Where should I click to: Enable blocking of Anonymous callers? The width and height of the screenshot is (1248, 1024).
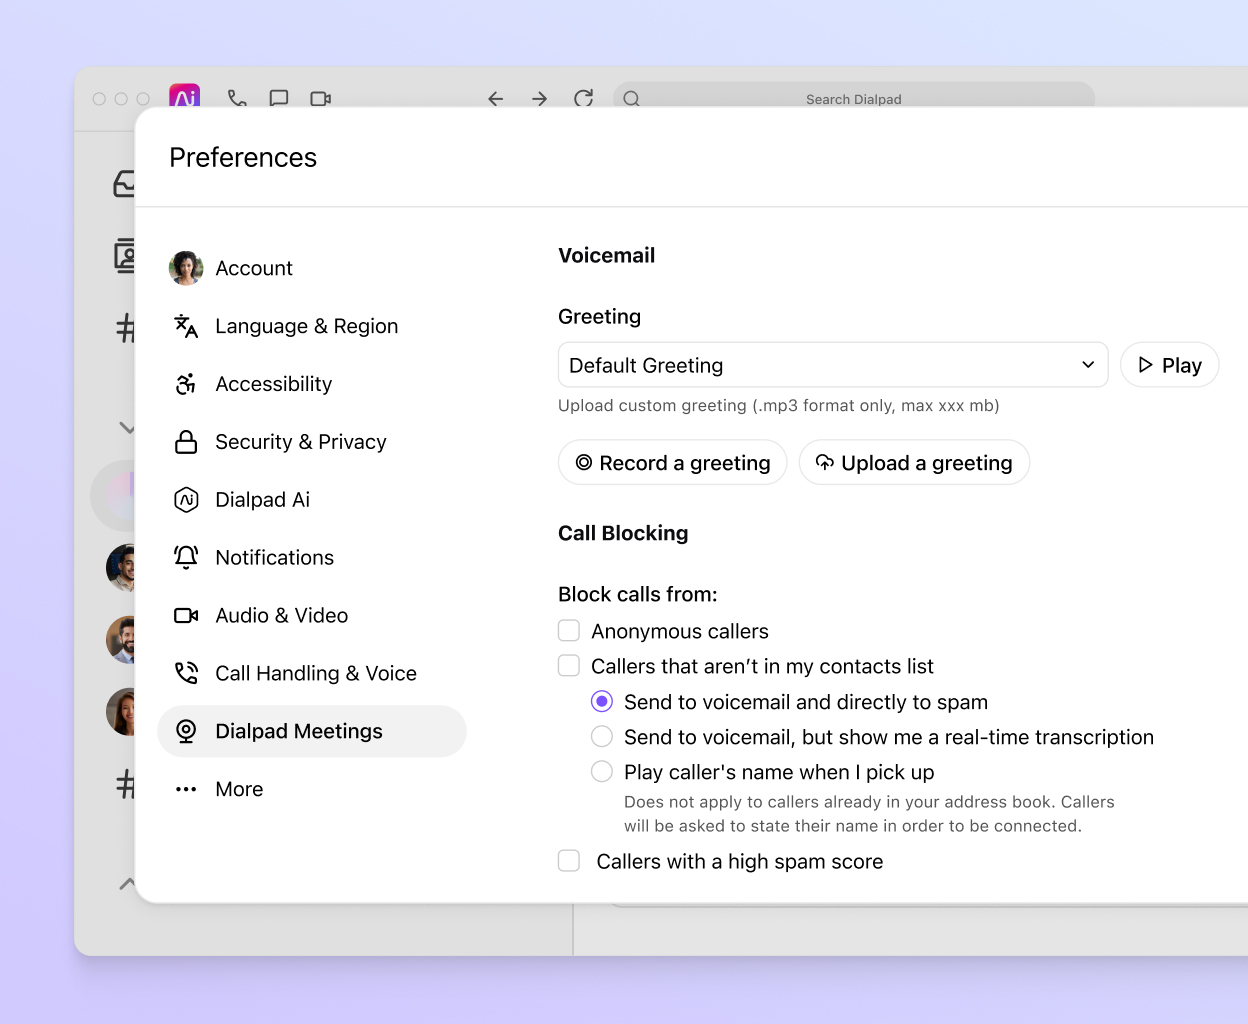568,630
